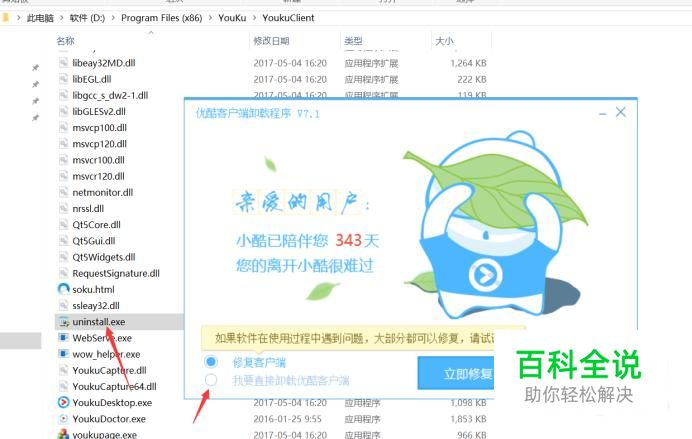Click the YoukuCapture64.dll file icon

click(64, 386)
